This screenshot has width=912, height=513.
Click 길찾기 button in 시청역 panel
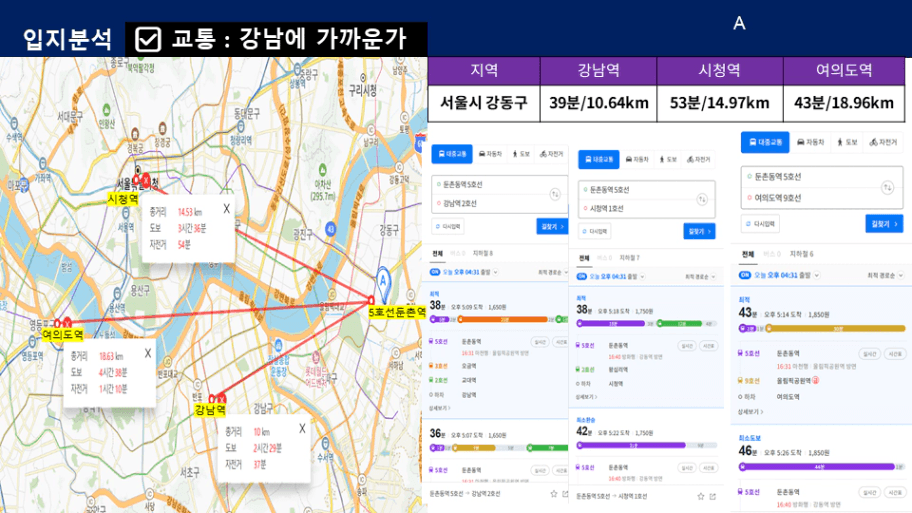tap(699, 231)
